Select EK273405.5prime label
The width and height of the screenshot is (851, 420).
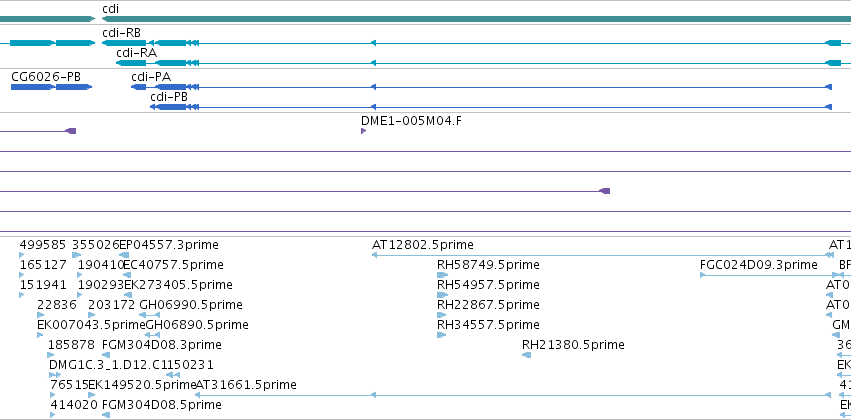(178, 285)
